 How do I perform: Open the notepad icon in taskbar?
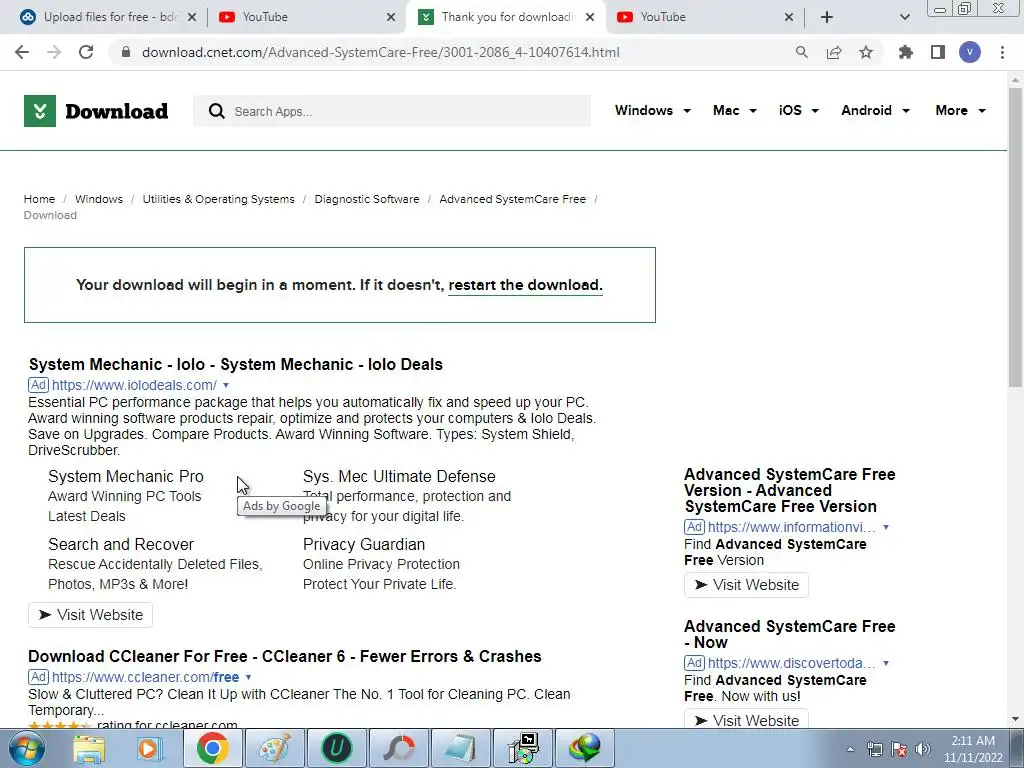tap(460, 748)
